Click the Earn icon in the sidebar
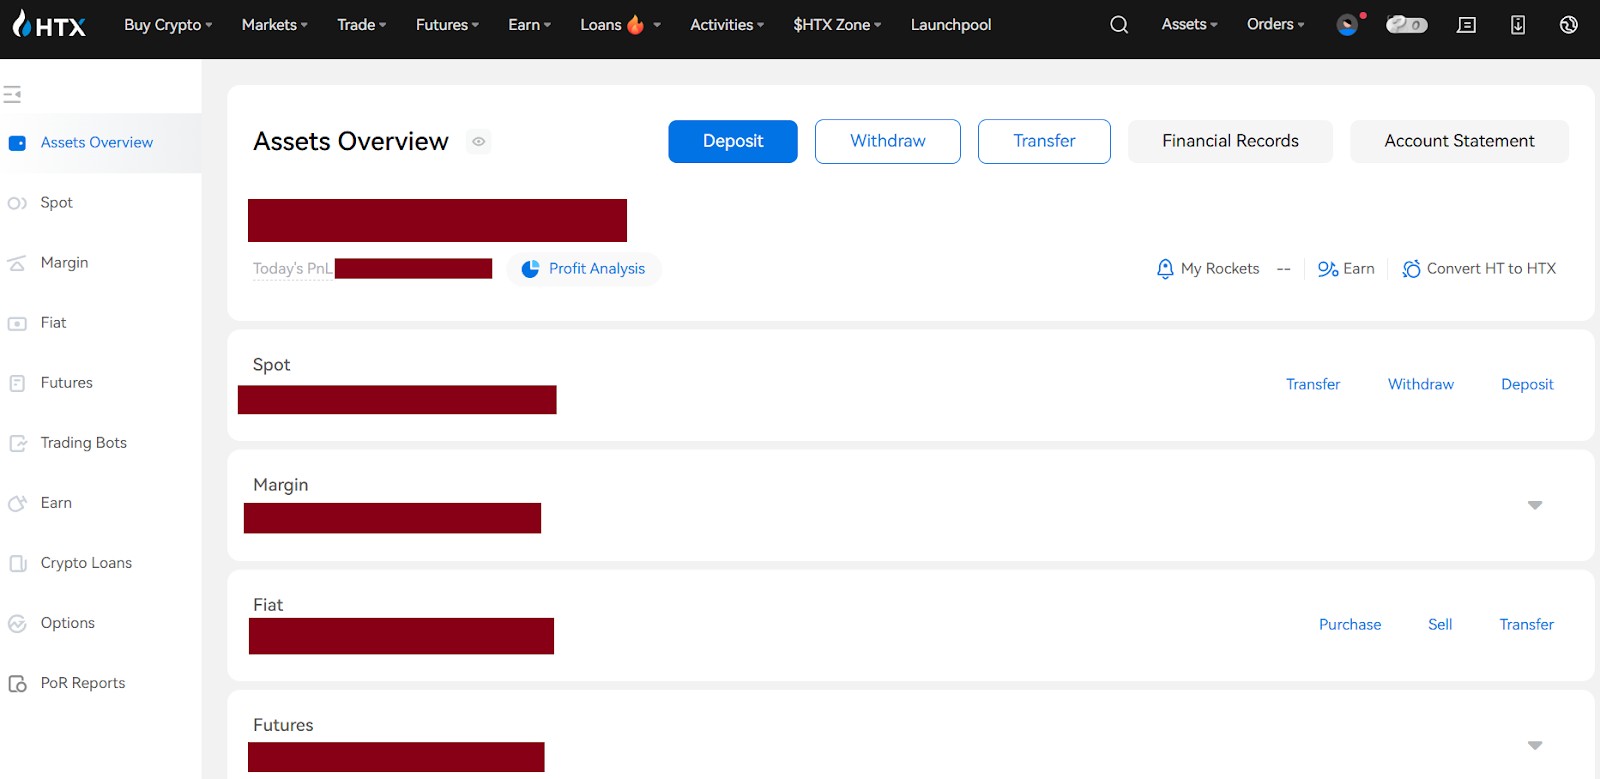Image resolution: width=1600 pixels, height=779 pixels. (17, 503)
